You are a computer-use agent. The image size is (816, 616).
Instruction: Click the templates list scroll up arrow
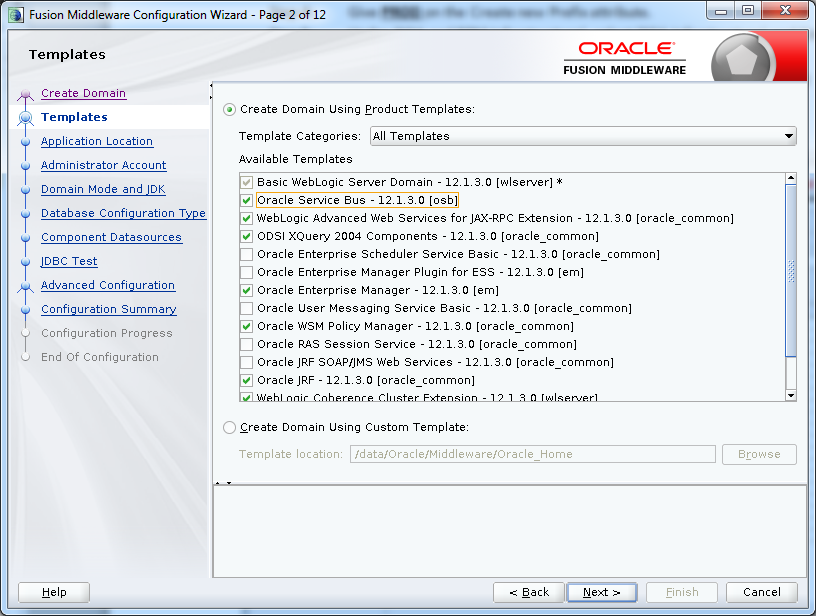point(791,178)
